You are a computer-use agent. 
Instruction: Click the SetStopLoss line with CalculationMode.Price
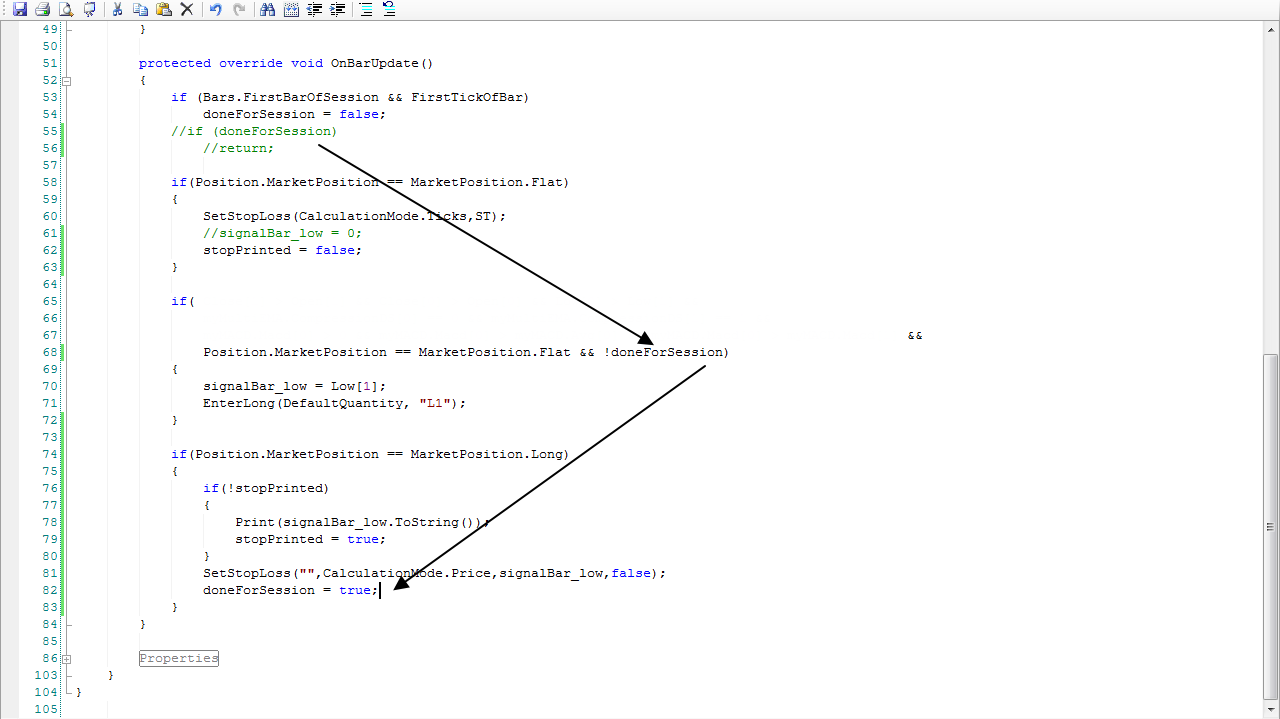pyautogui.click(x=434, y=573)
